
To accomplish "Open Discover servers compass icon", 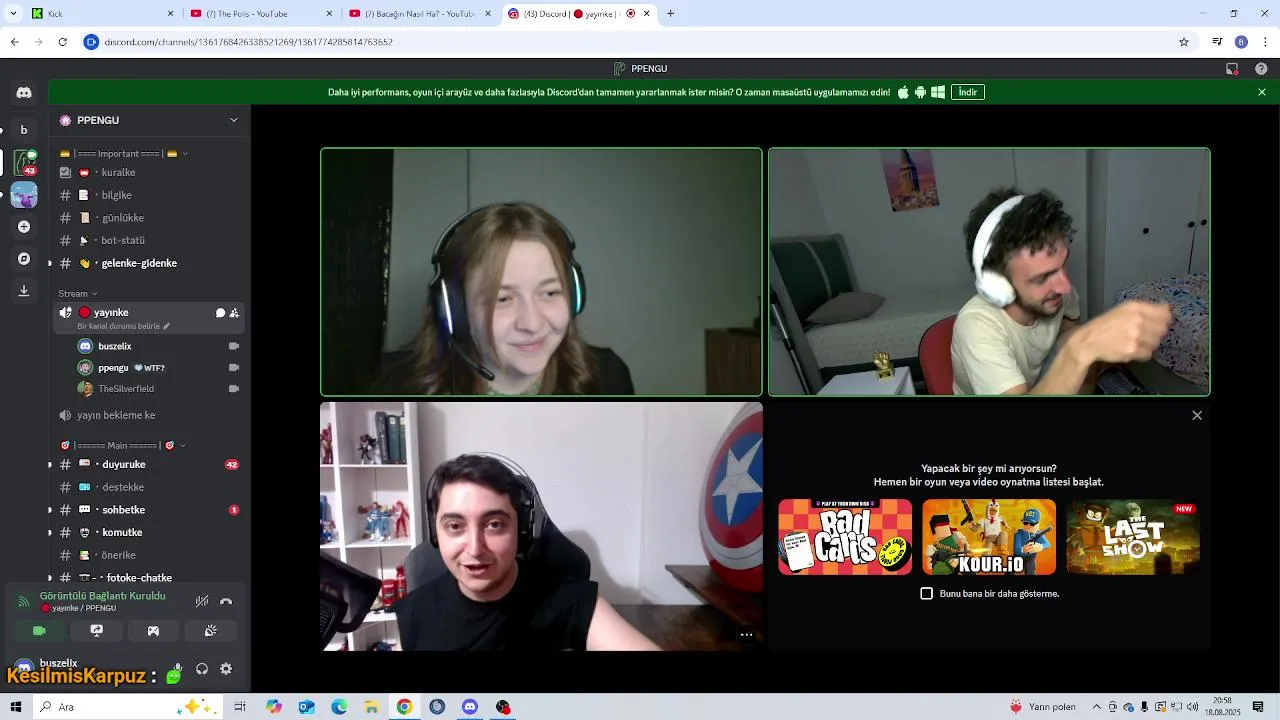I will 24,259.
